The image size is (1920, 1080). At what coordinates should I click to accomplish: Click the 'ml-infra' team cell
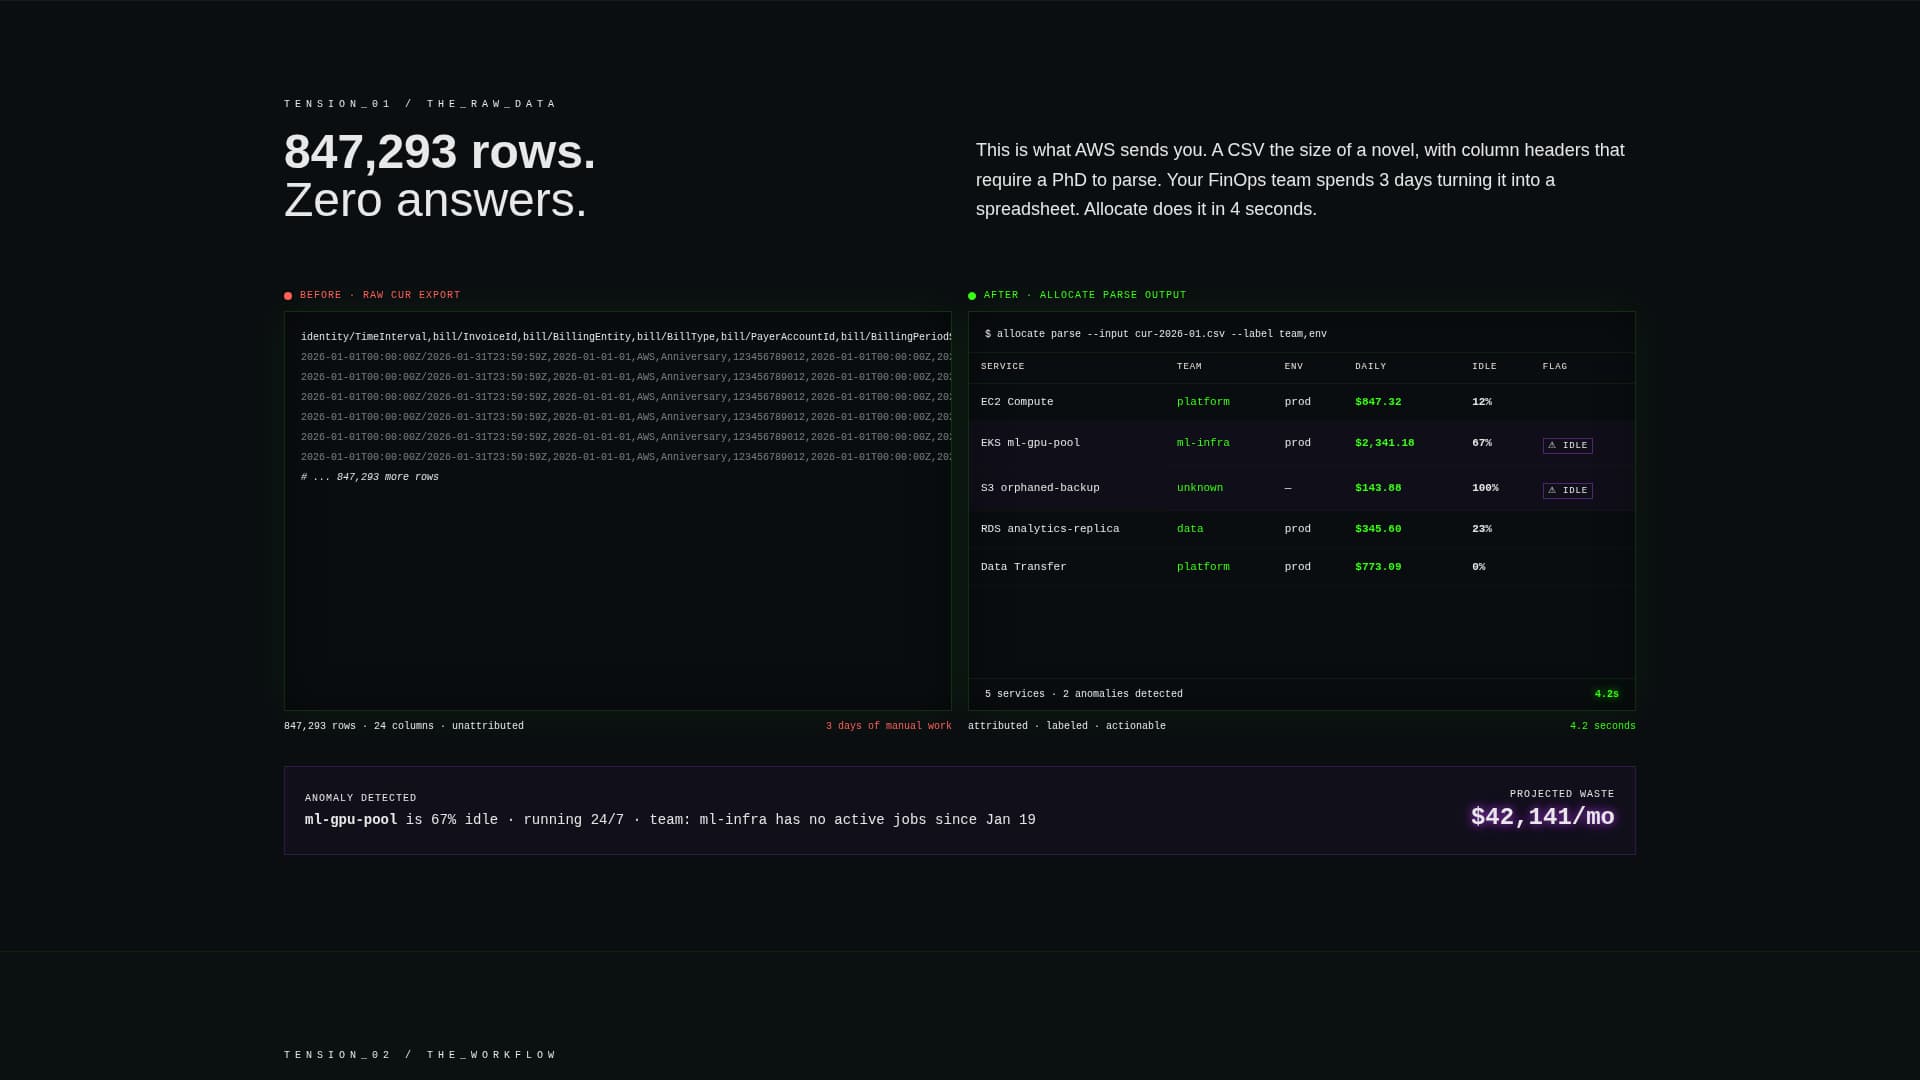(x=1203, y=443)
